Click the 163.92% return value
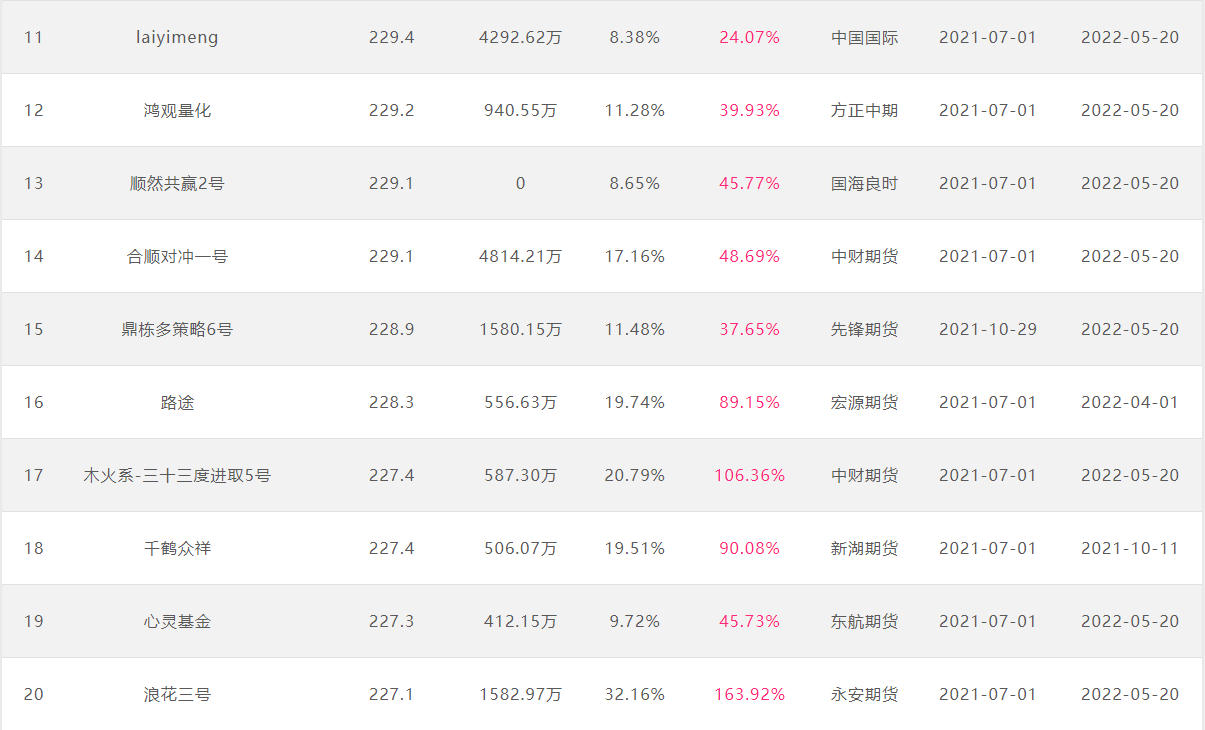This screenshot has width=1205, height=730. coord(749,695)
